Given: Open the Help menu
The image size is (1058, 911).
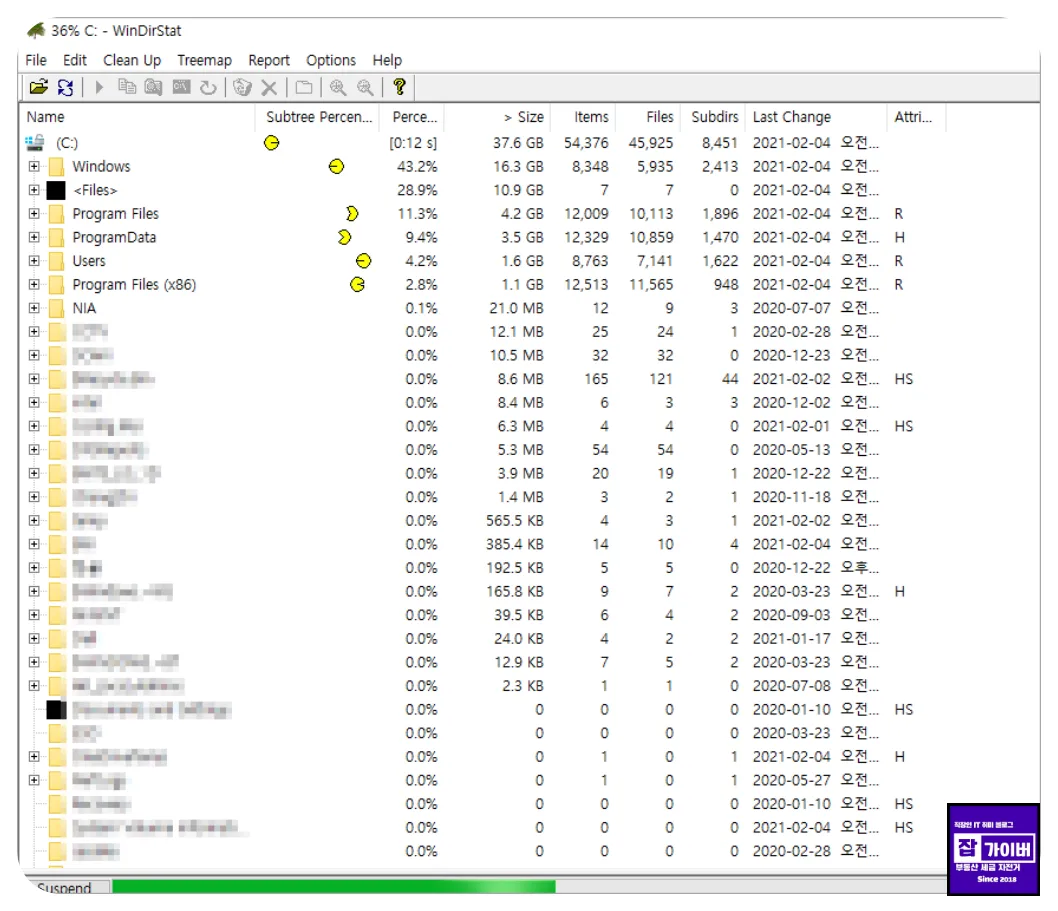Looking at the screenshot, I should [x=387, y=60].
